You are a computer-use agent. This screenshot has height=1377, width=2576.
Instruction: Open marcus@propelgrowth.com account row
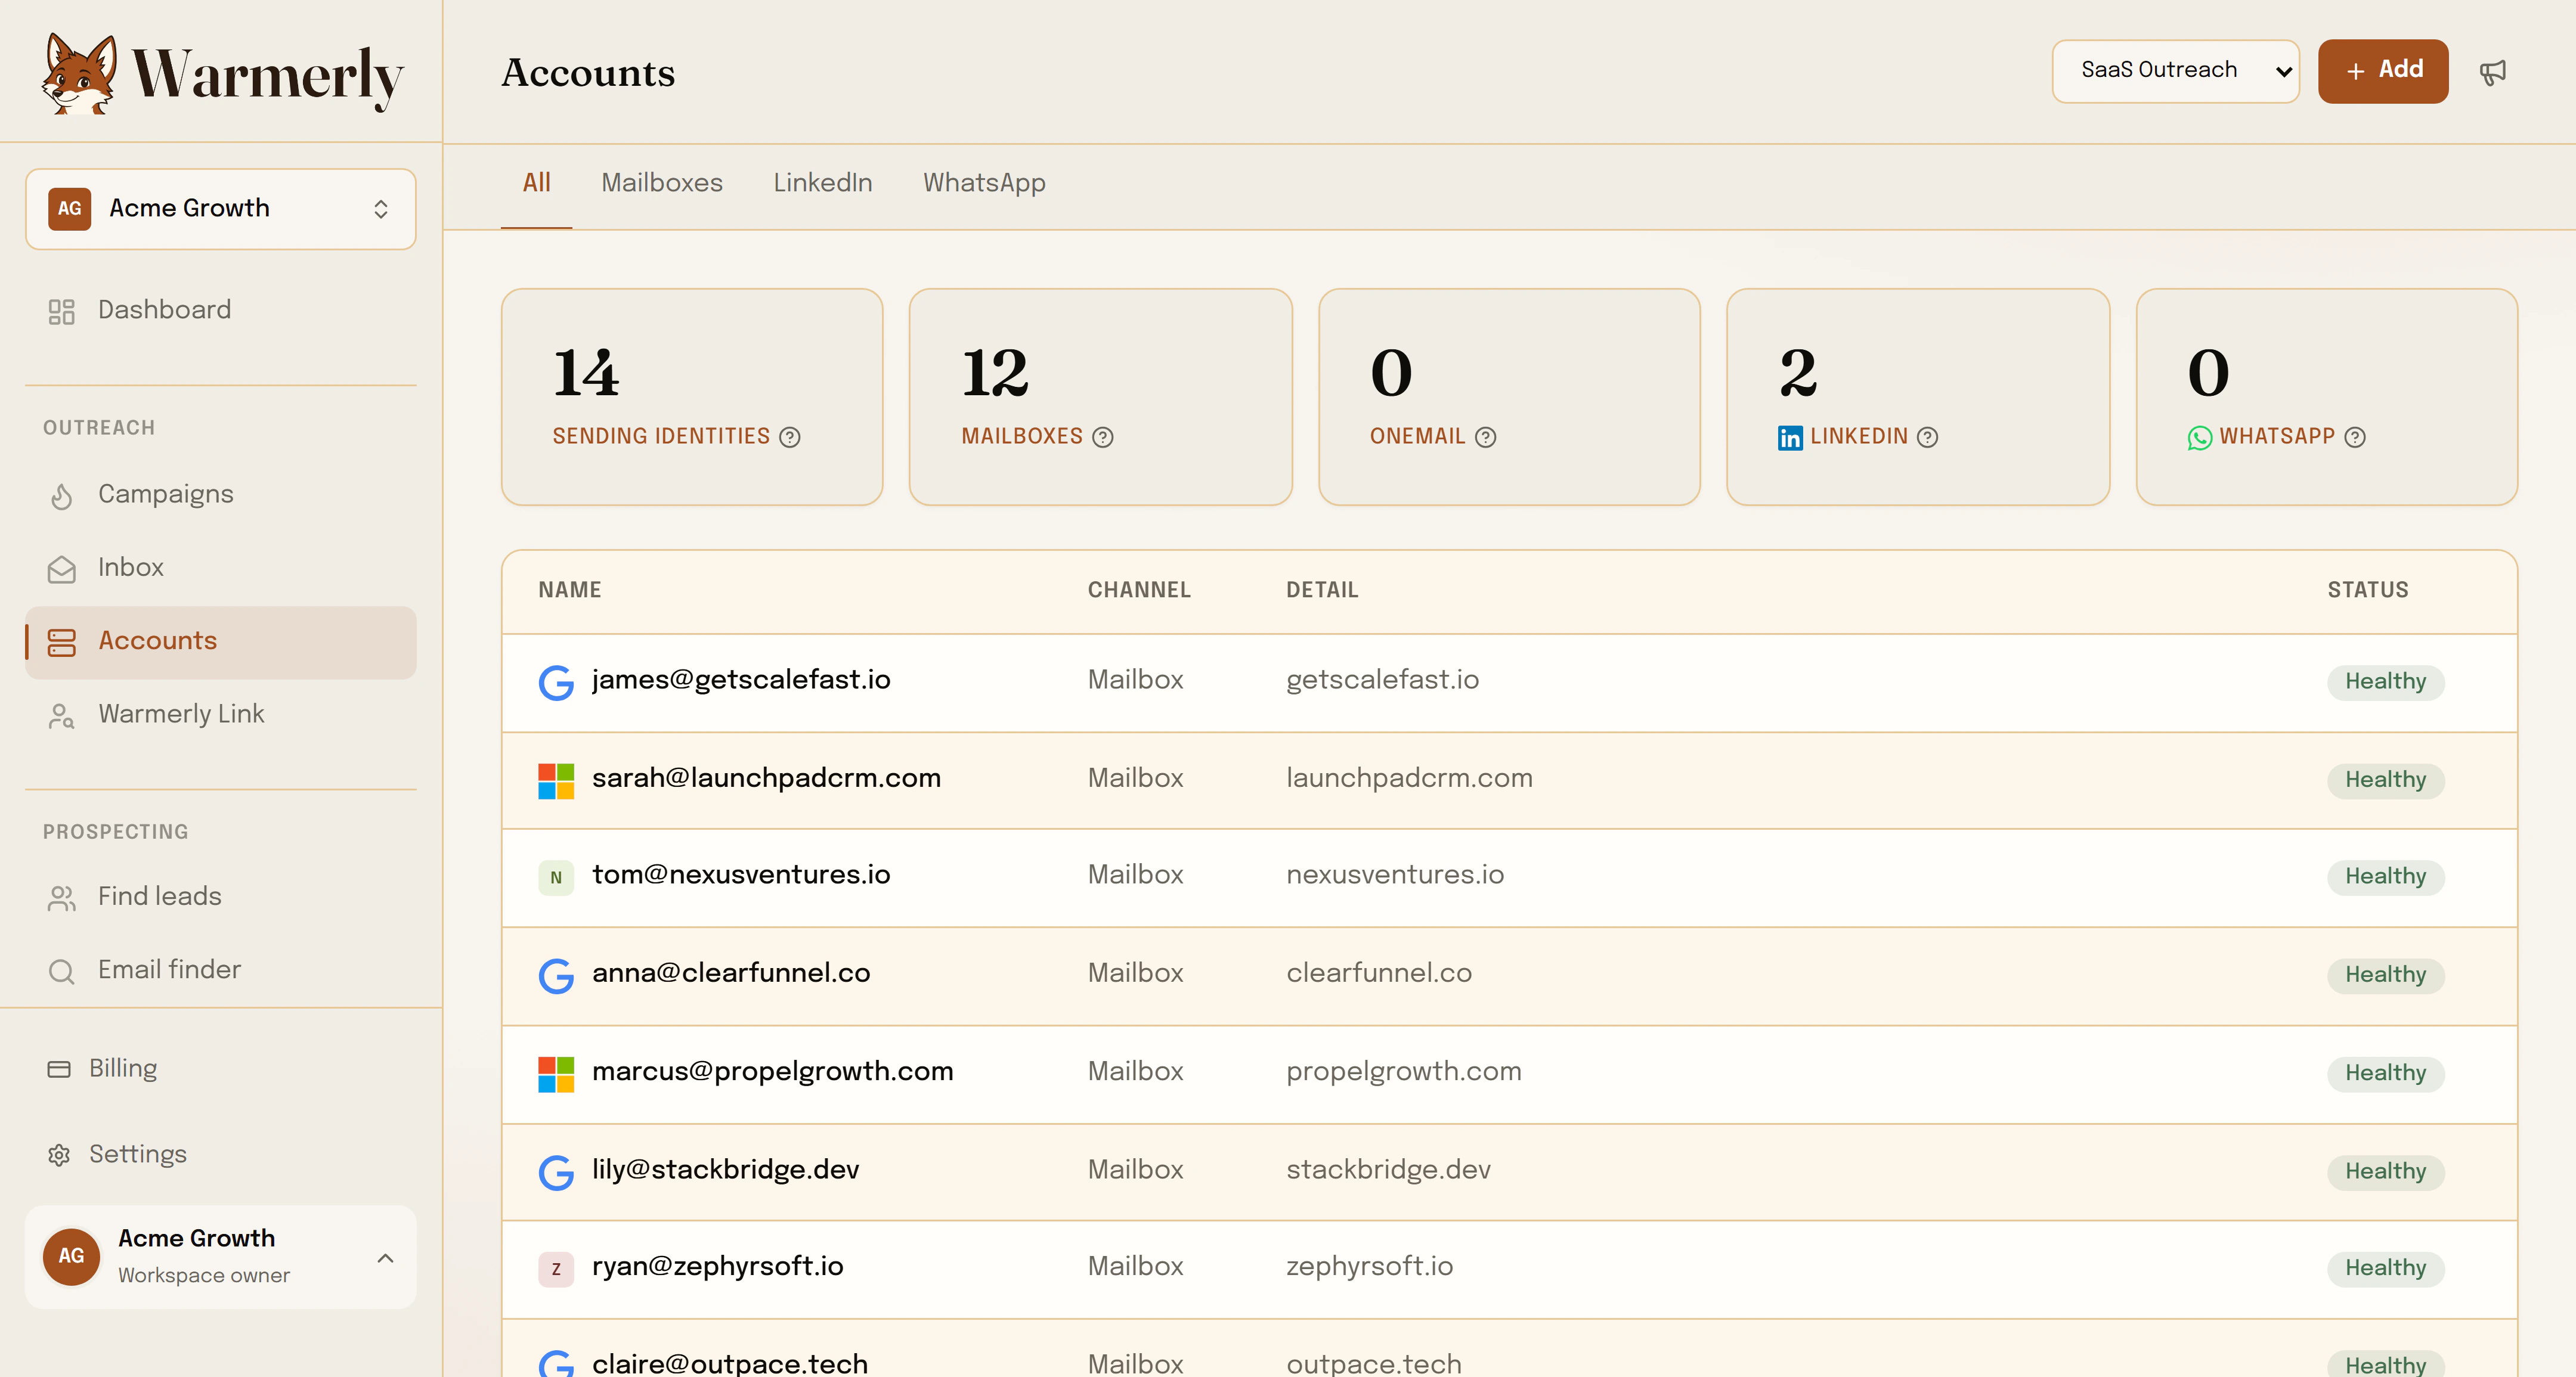click(1509, 1074)
